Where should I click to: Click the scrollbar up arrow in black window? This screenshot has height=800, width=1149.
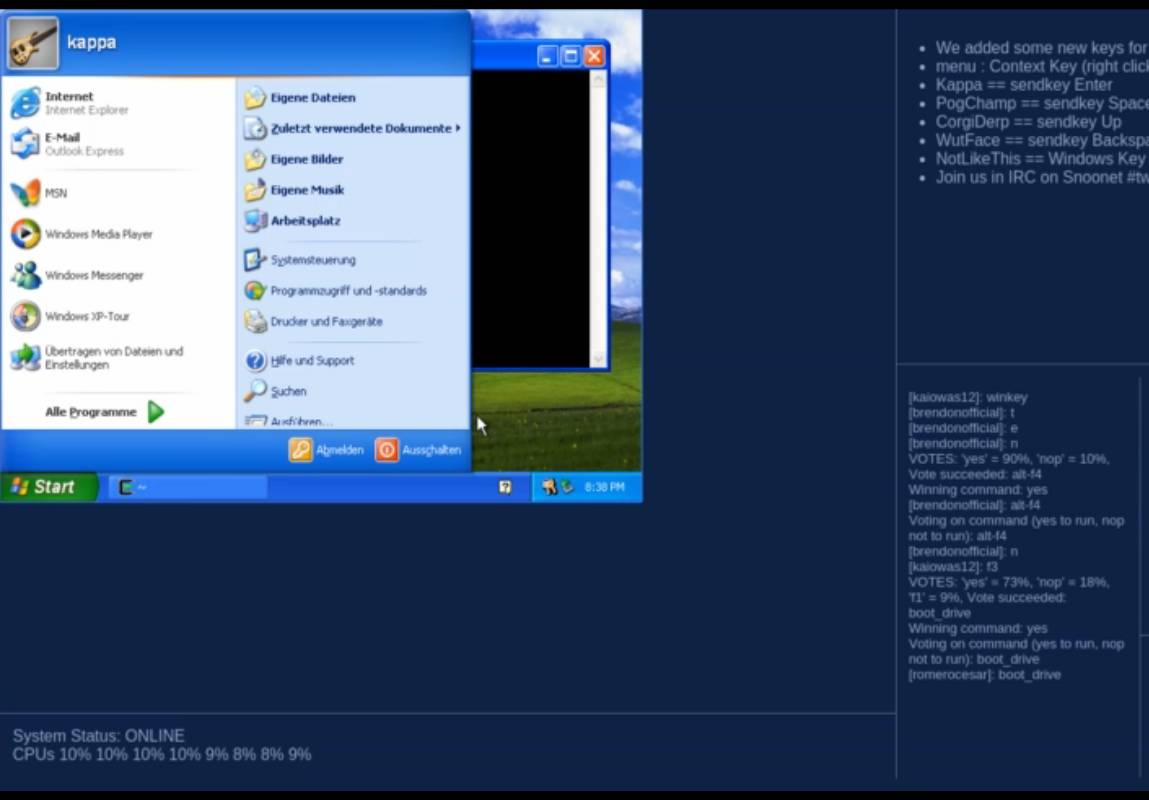598,78
